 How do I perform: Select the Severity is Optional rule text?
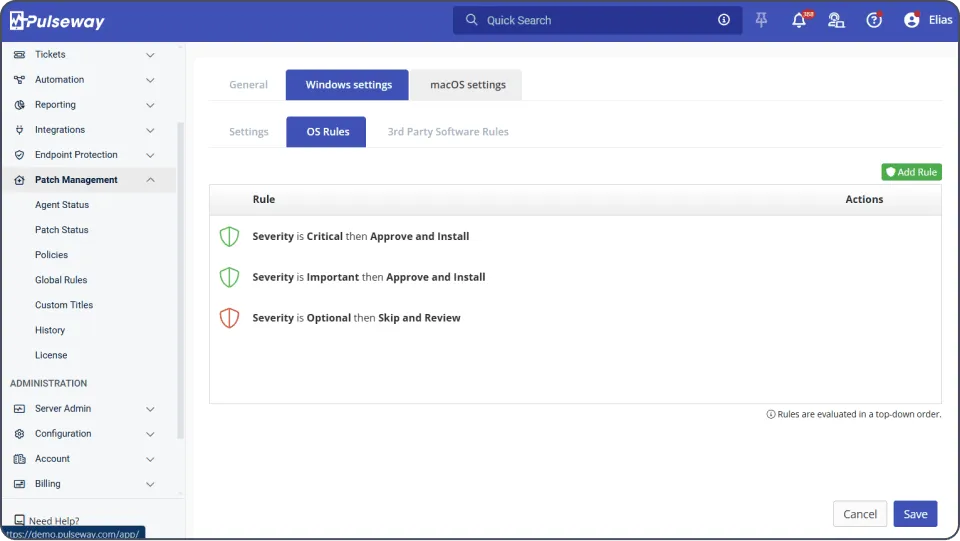(x=356, y=318)
